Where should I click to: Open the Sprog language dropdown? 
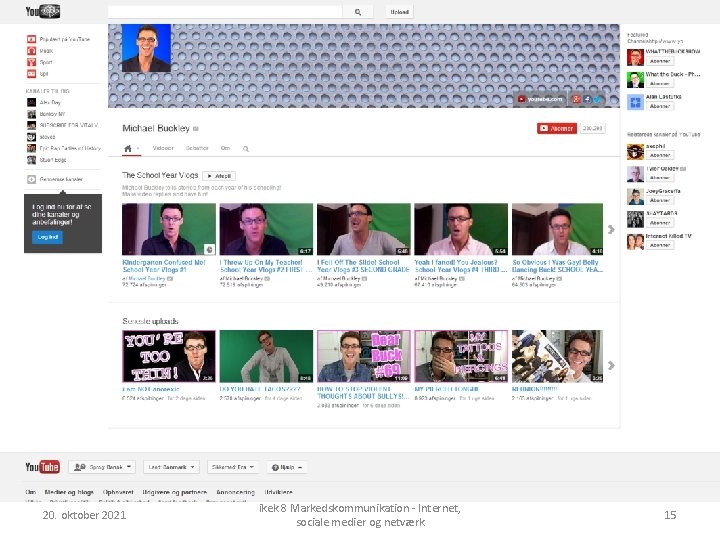tap(102, 467)
